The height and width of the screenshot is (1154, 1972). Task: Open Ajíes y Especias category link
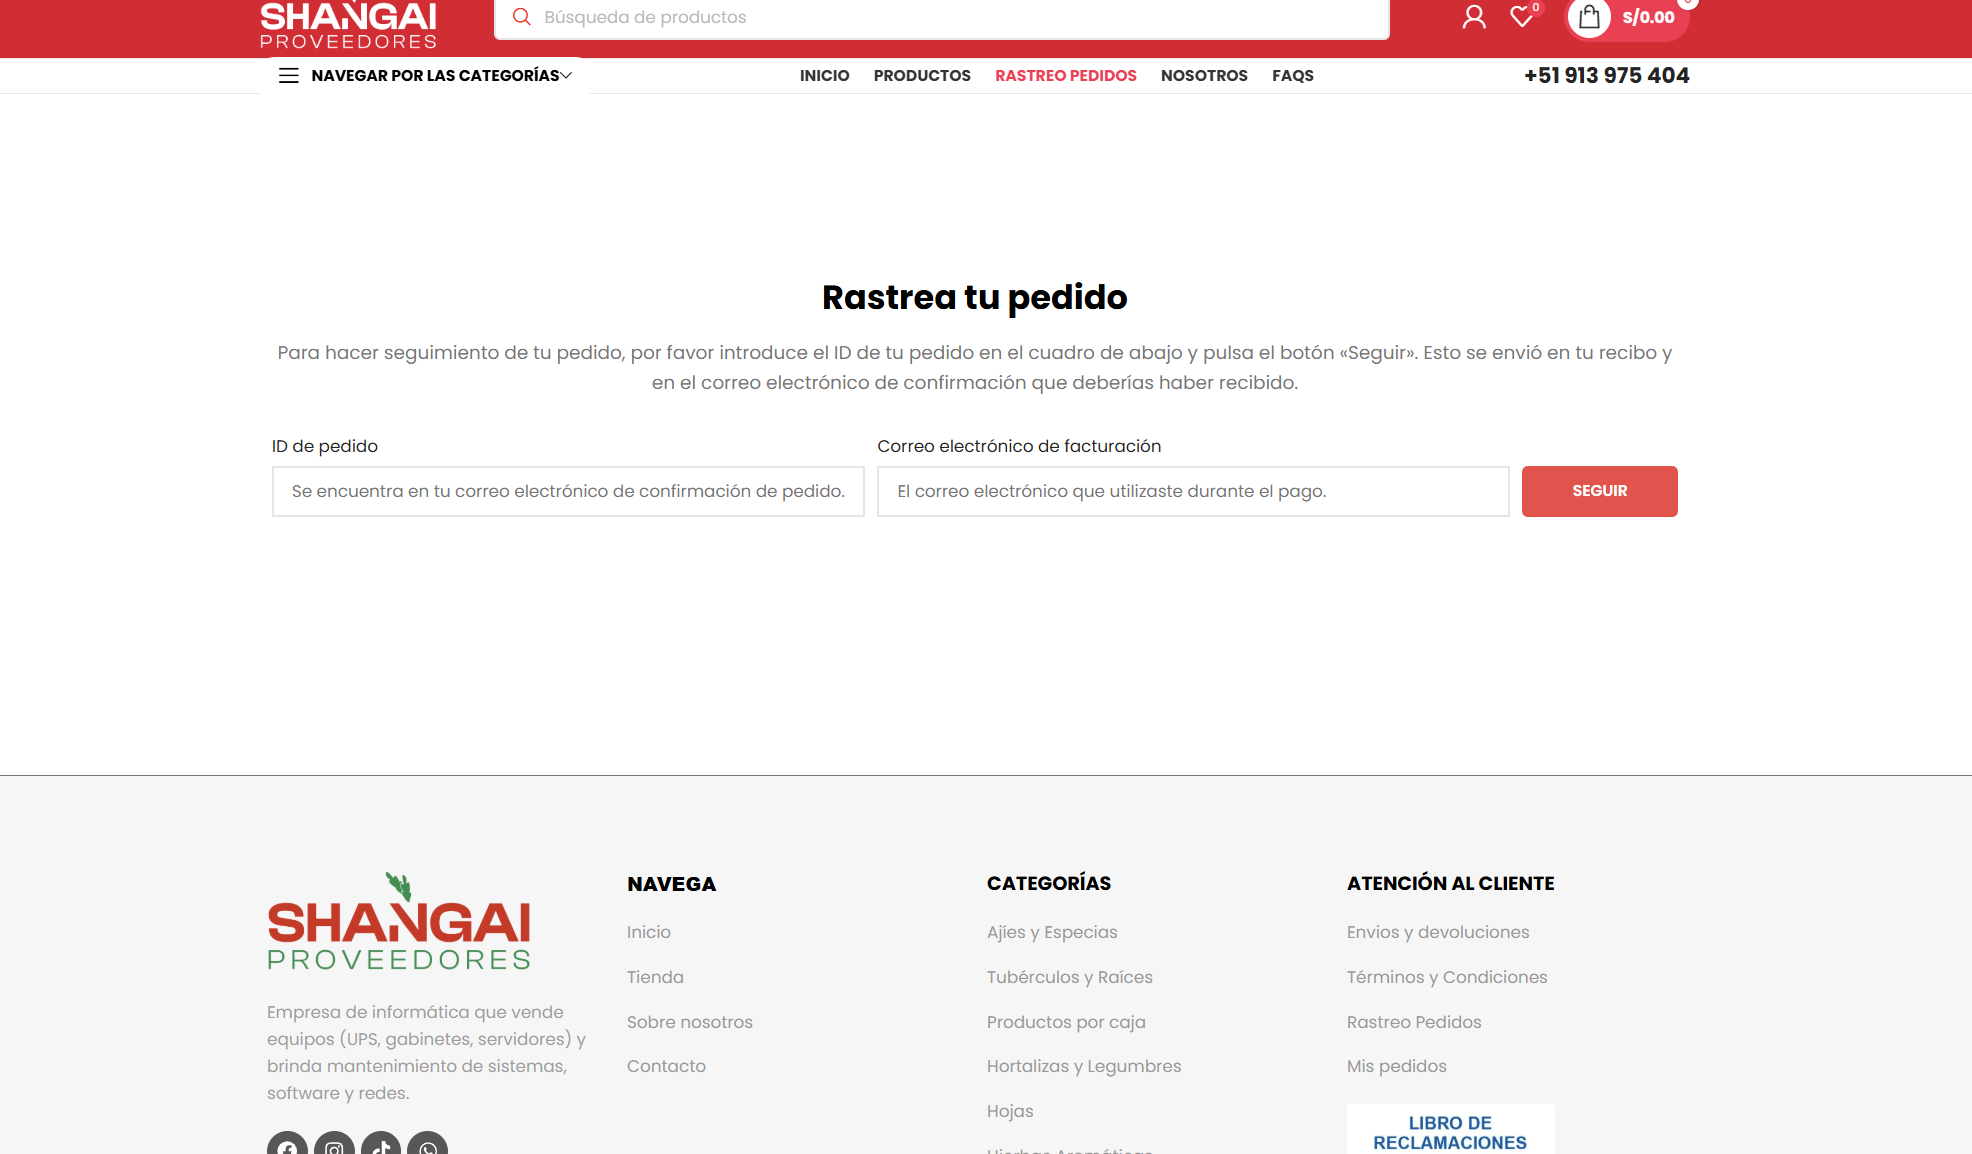pos(1051,932)
